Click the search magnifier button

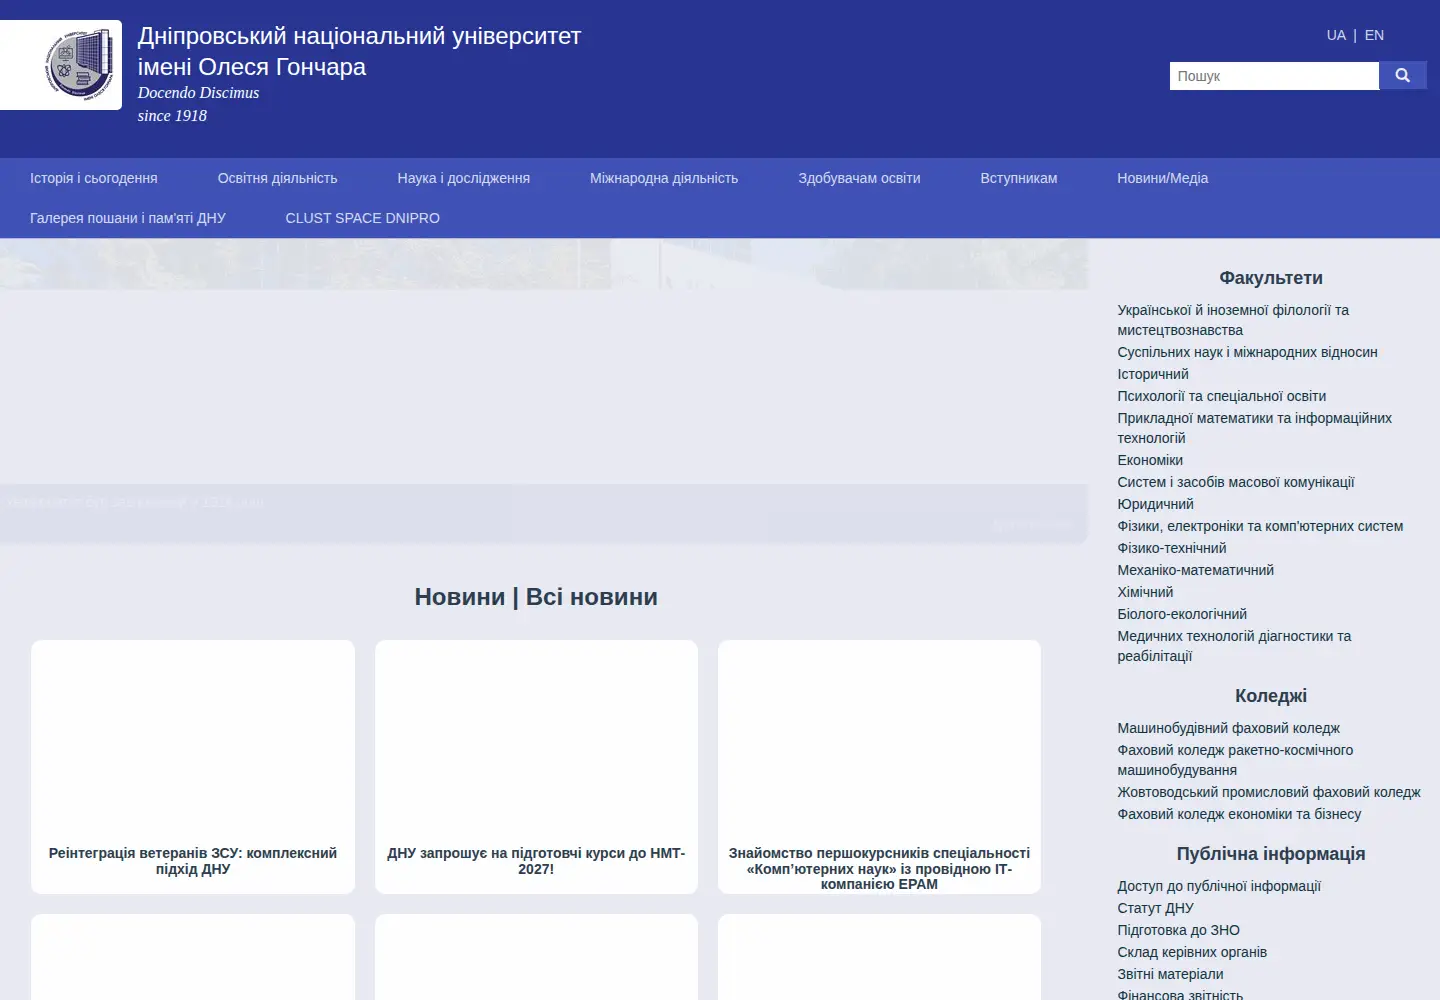(x=1402, y=76)
